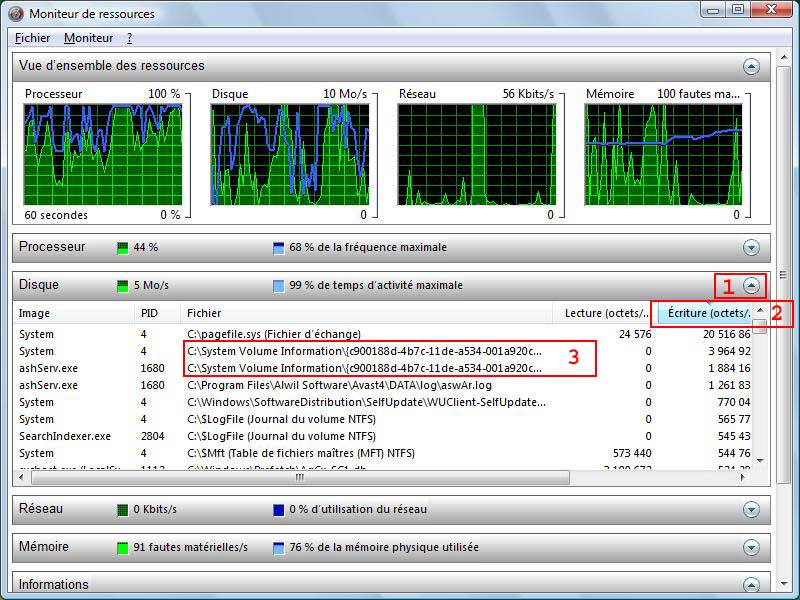The height and width of the screenshot is (600, 800).
Task: Collapse the Vue d'ensemble des ressources section
Action: coord(751,66)
